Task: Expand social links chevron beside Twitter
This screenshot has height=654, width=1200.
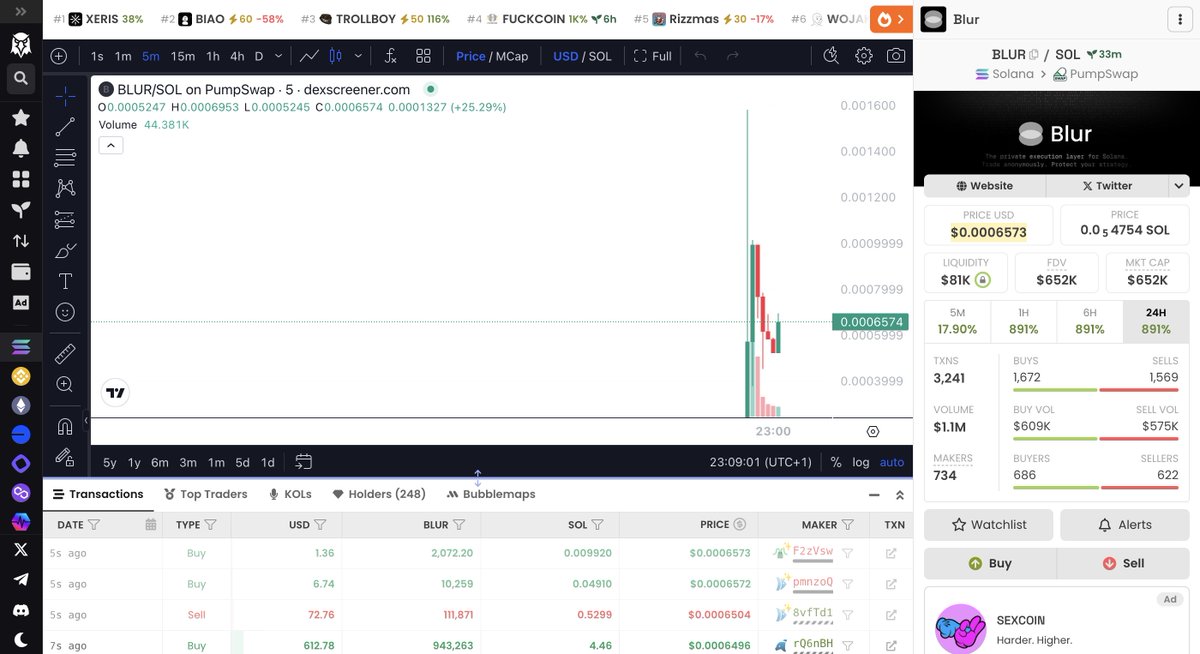Action: [1179, 185]
